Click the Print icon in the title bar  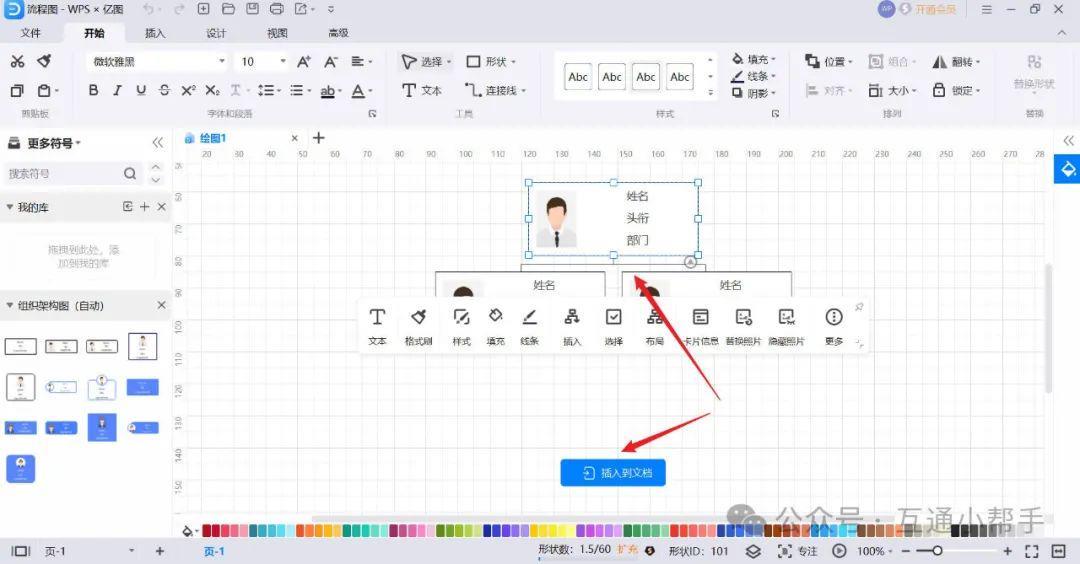point(277,9)
